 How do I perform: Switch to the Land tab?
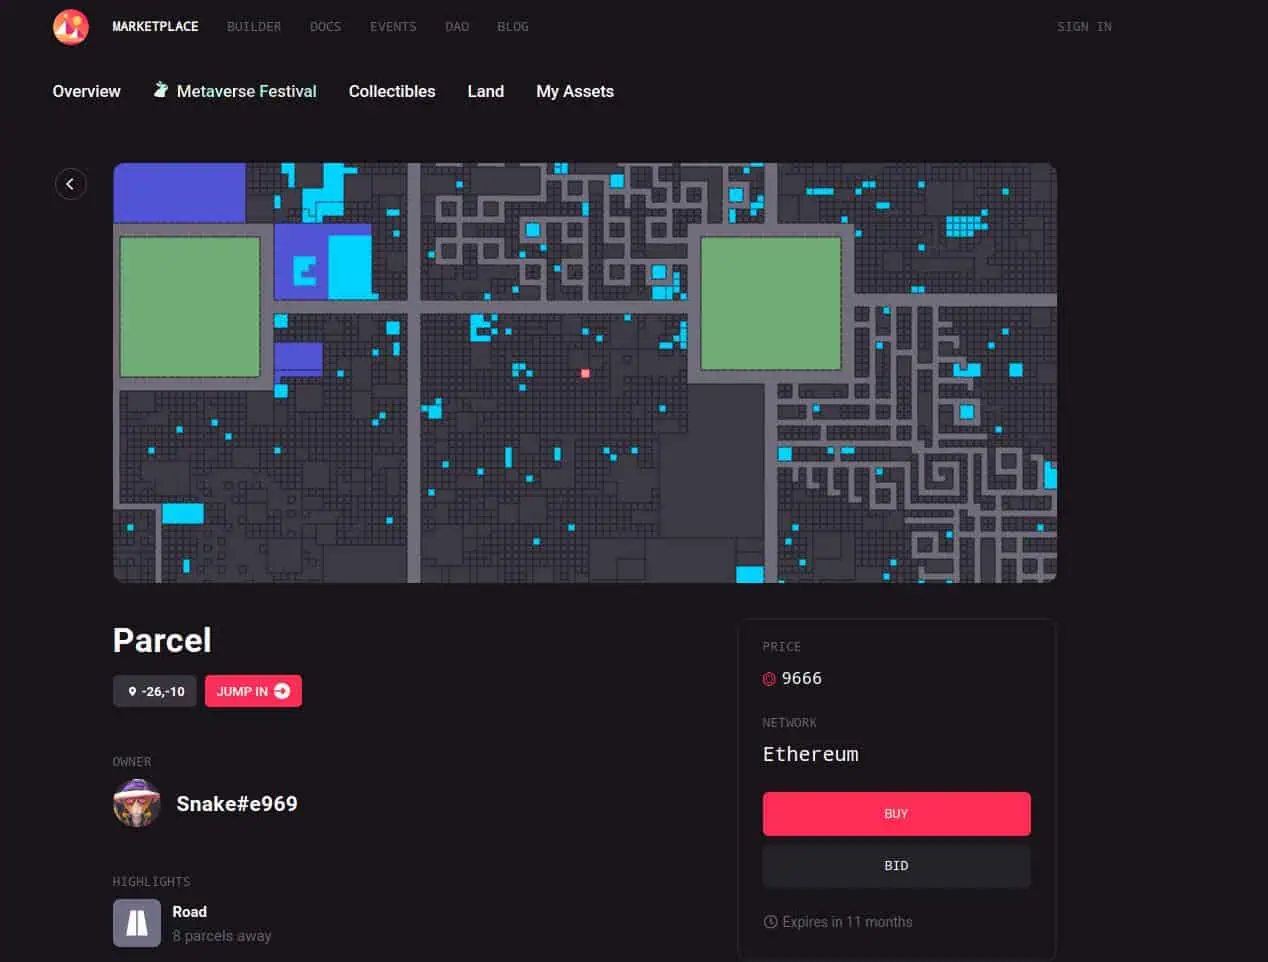[486, 91]
